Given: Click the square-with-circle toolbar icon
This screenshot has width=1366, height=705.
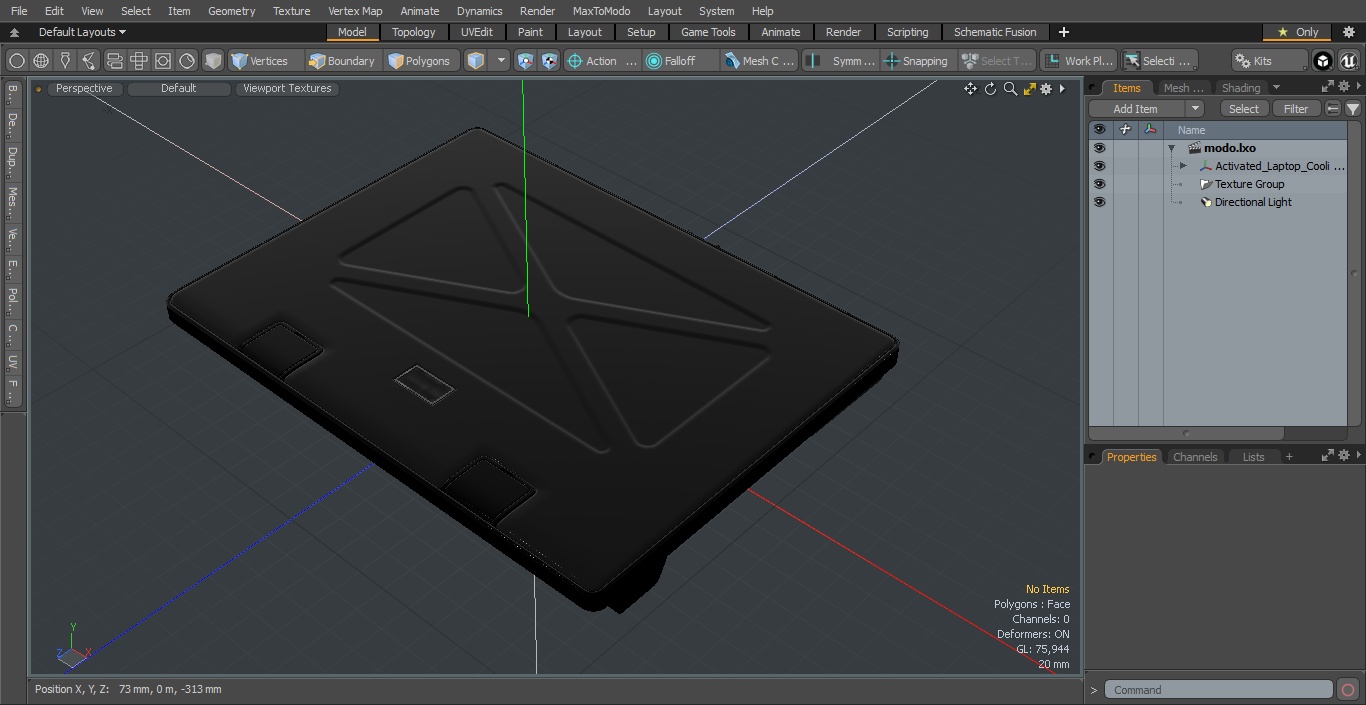Looking at the screenshot, I should [162, 61].
